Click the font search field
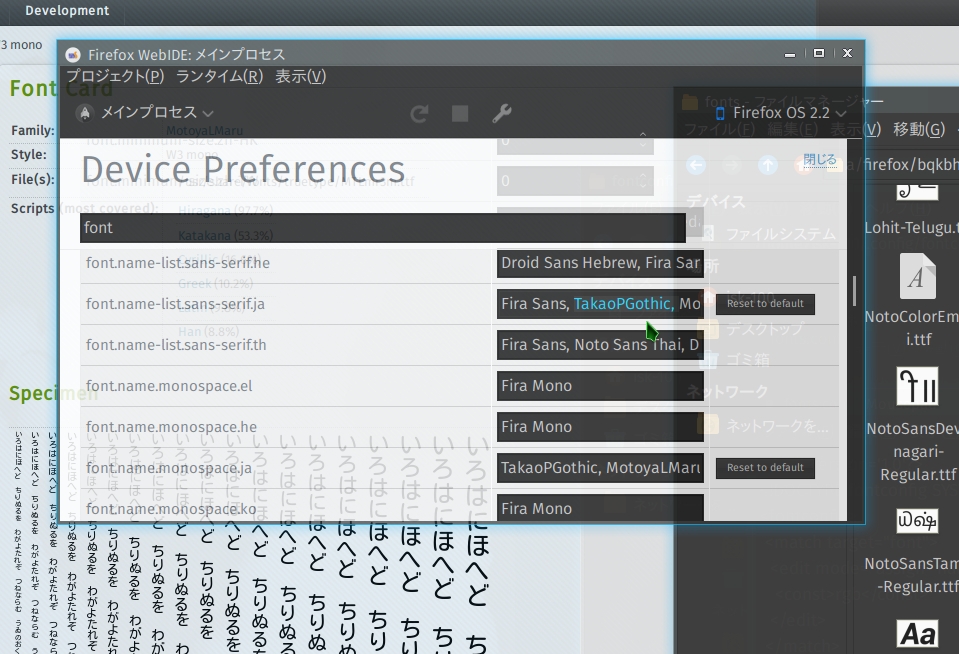This screenshot has width=959, height=654. (x=382, y=228)
